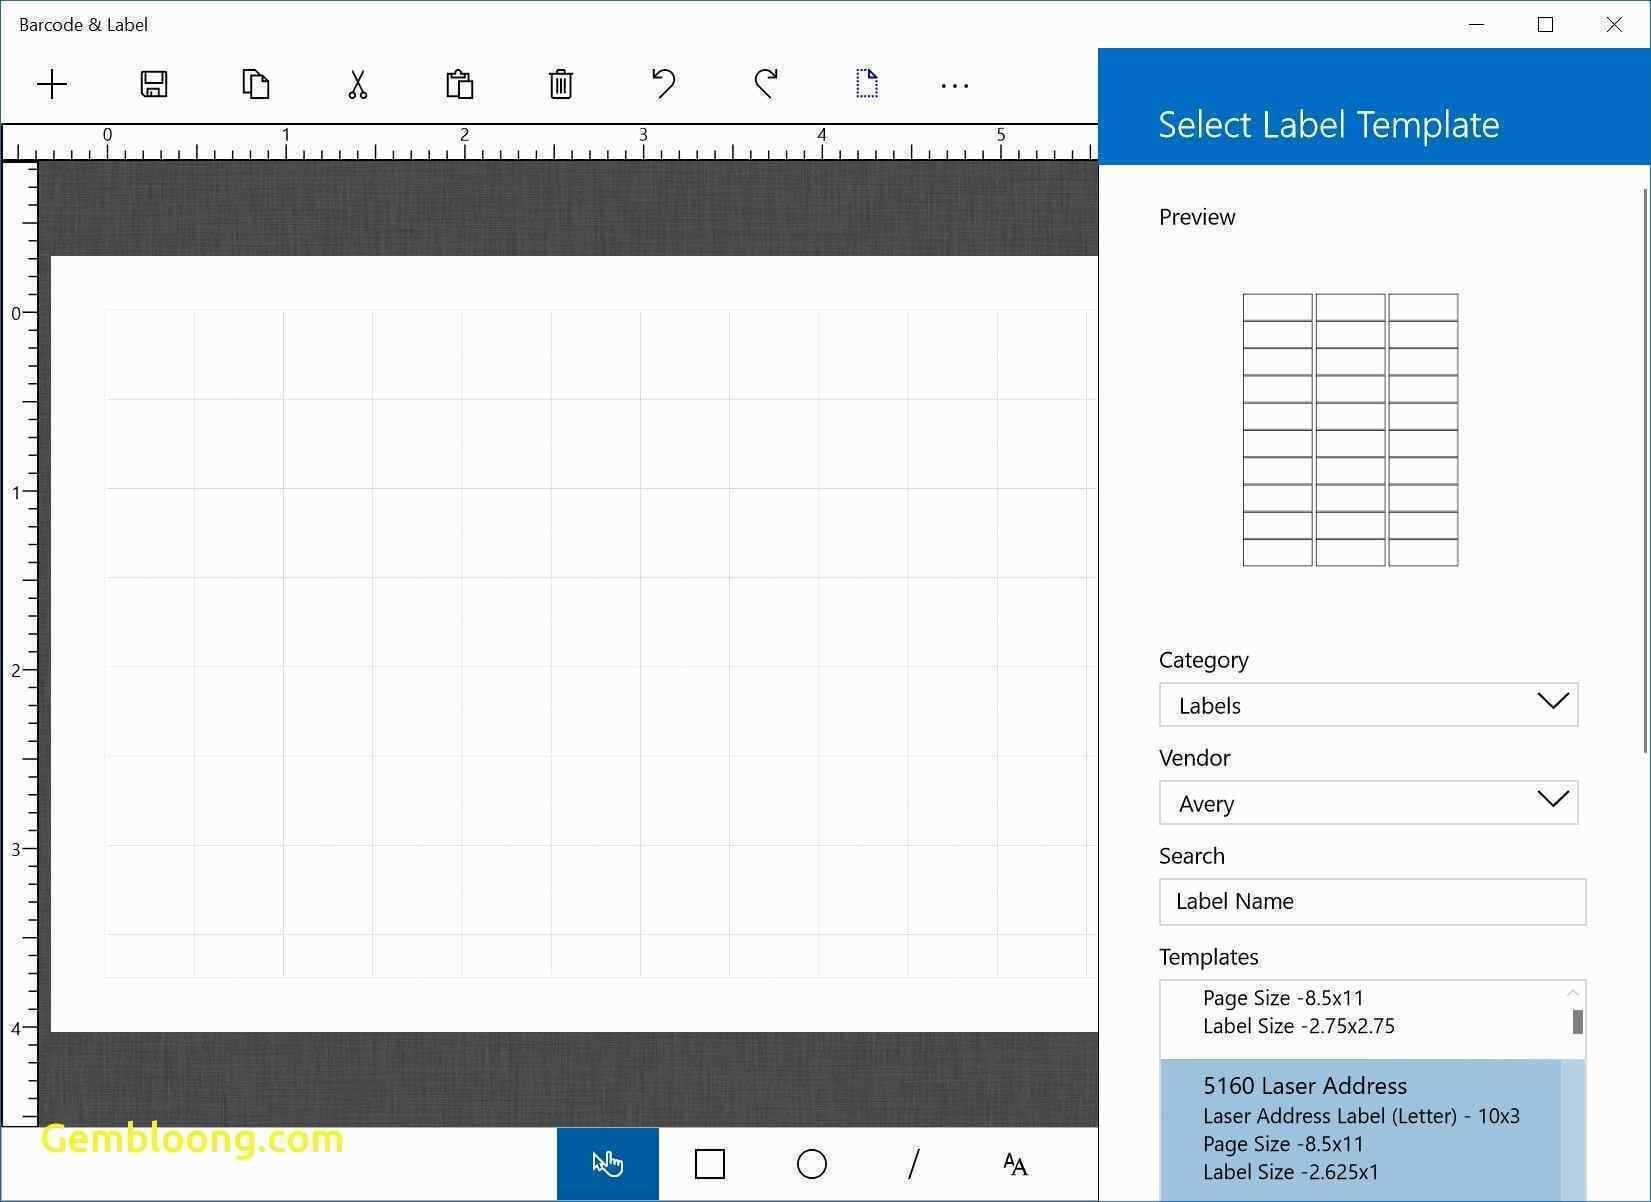Save the label with the floppy disk icon
1651x1202 pixels.
(154, 85)
